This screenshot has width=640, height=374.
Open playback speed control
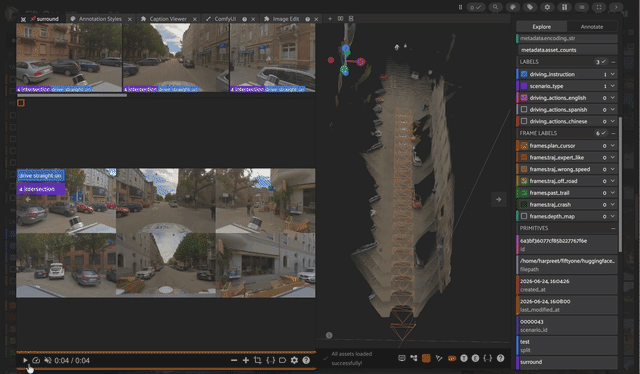pyautogui.click(x=36, y=360)
